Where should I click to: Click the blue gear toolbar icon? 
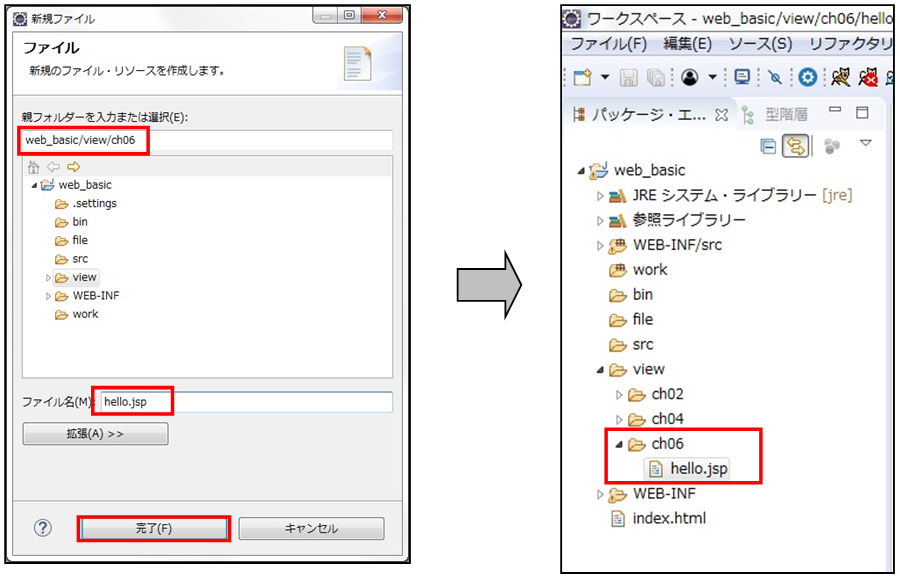(807, 77)
